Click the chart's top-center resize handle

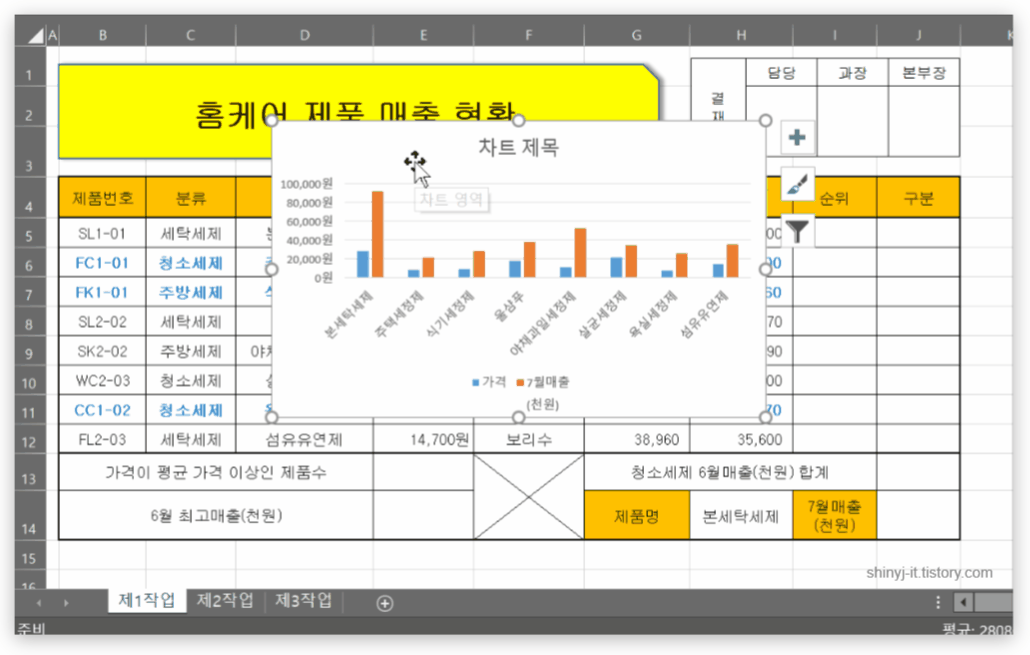tap(518, 121)
